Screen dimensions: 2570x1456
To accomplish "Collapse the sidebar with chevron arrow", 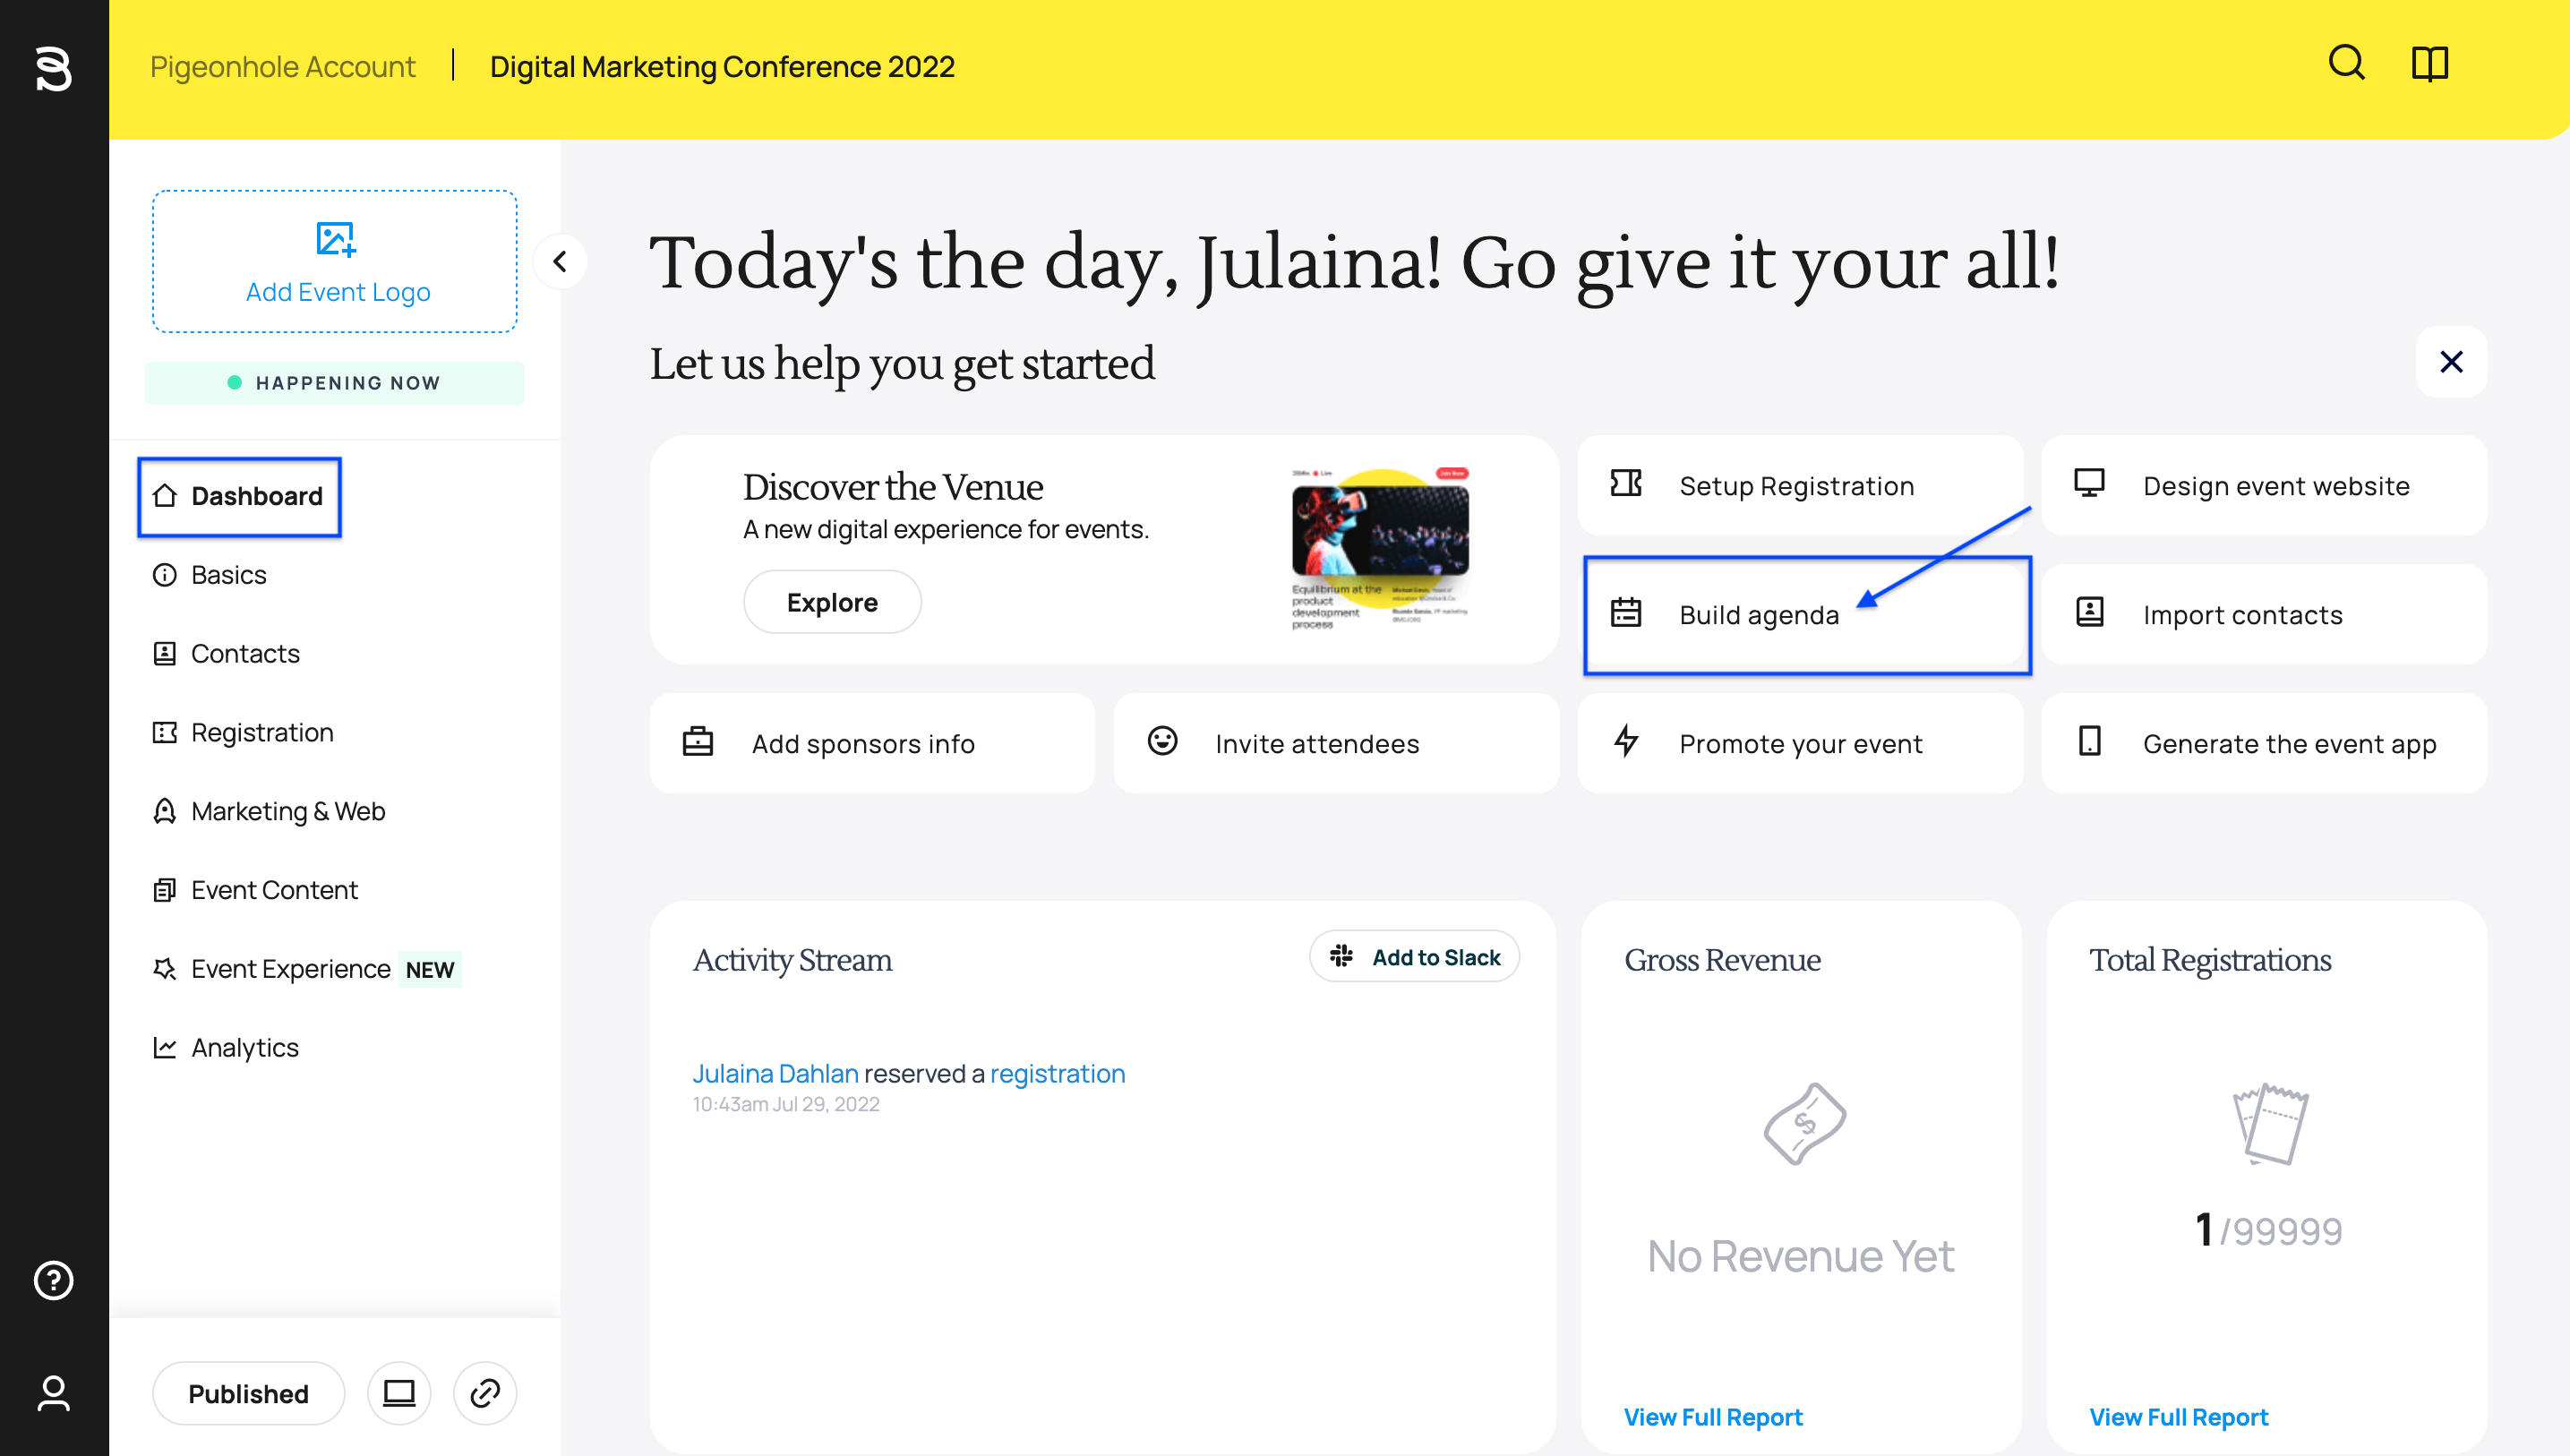I will pos(560,262).
